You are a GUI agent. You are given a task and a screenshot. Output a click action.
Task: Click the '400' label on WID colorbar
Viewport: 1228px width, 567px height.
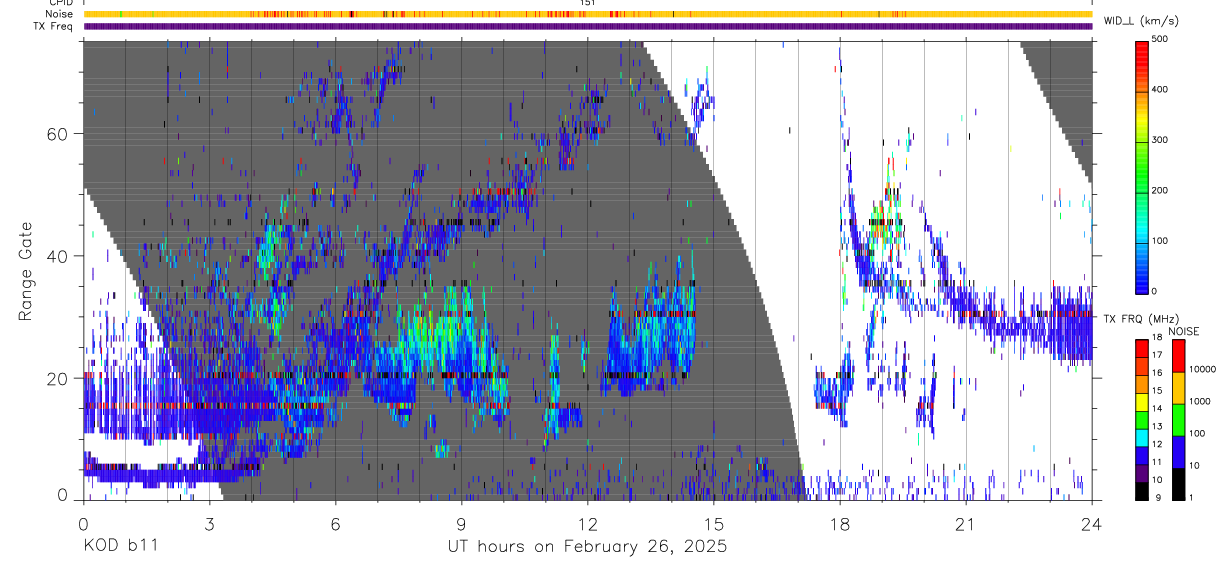1162,90
